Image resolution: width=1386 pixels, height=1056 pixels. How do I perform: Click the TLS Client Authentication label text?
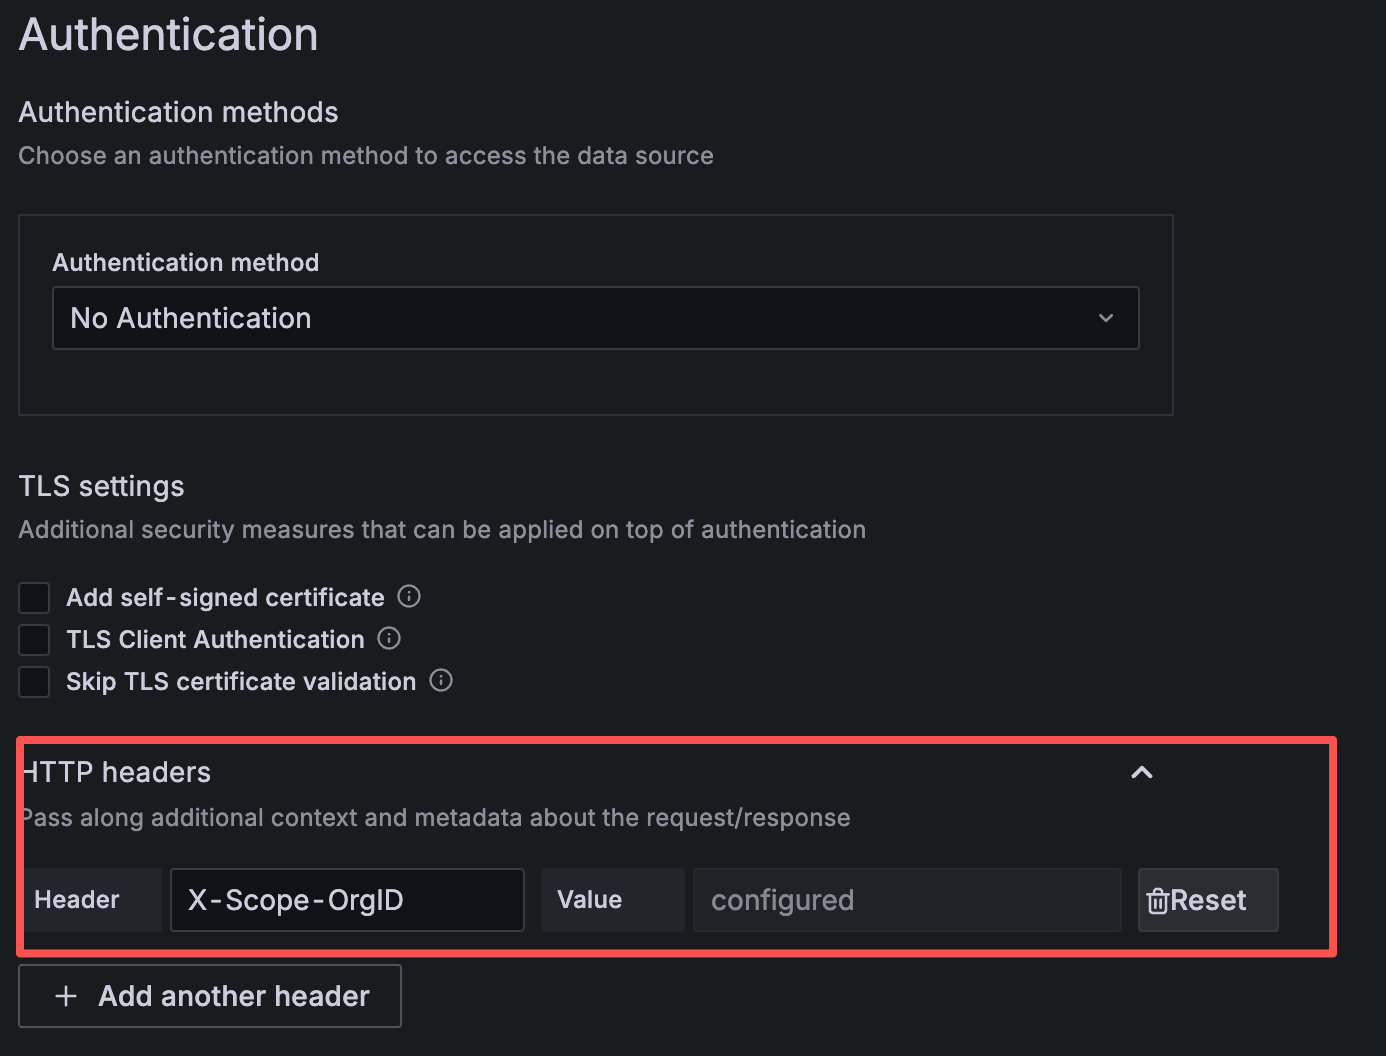click(x=215, y=640)
